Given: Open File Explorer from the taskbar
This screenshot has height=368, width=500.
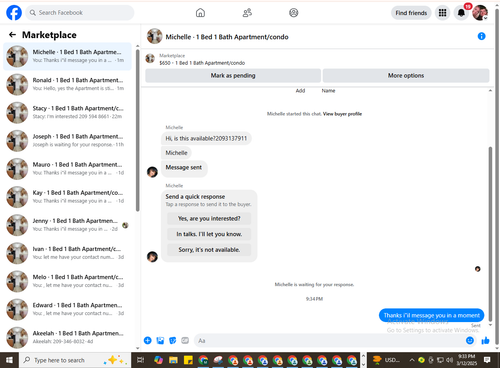Looking at the screenshot, I should coord(173,360).
